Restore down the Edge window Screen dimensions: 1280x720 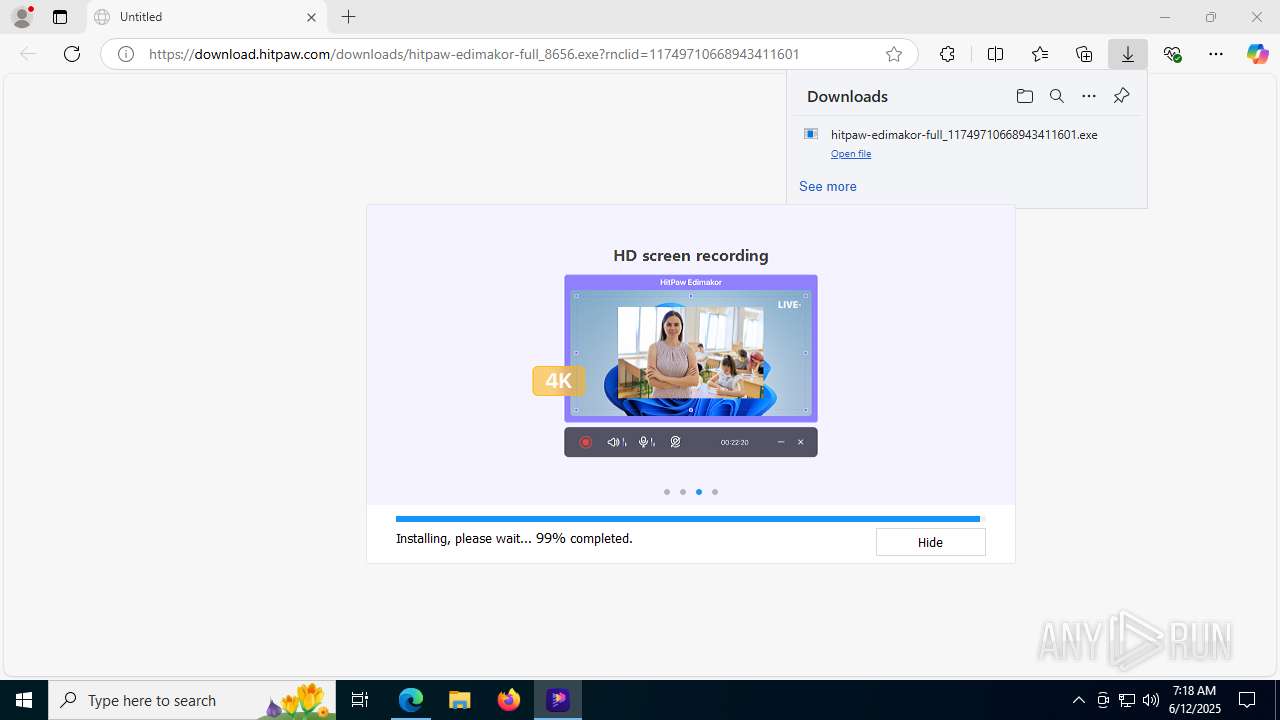pyautogui.click(x=1211, y=17)
